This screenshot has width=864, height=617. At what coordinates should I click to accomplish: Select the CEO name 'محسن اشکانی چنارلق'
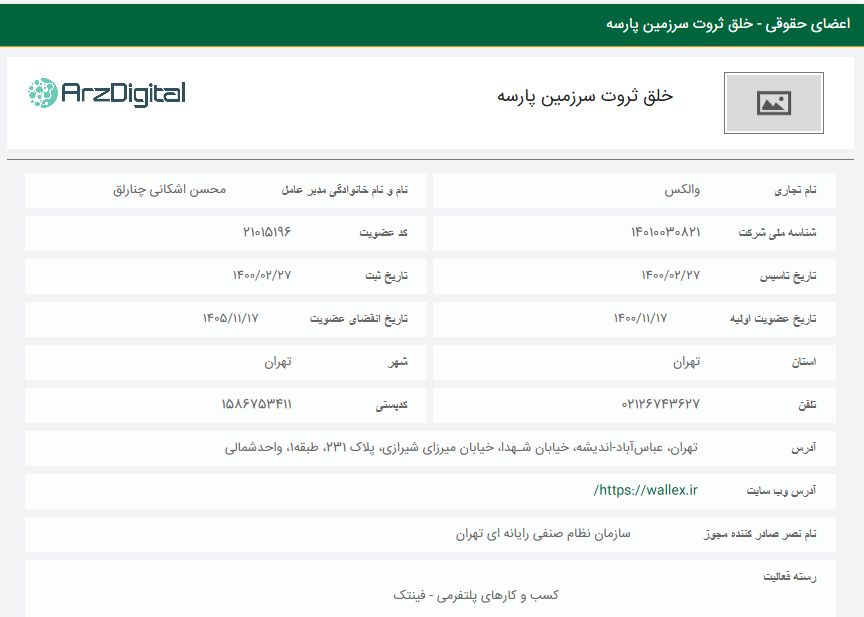coord(170,190)
